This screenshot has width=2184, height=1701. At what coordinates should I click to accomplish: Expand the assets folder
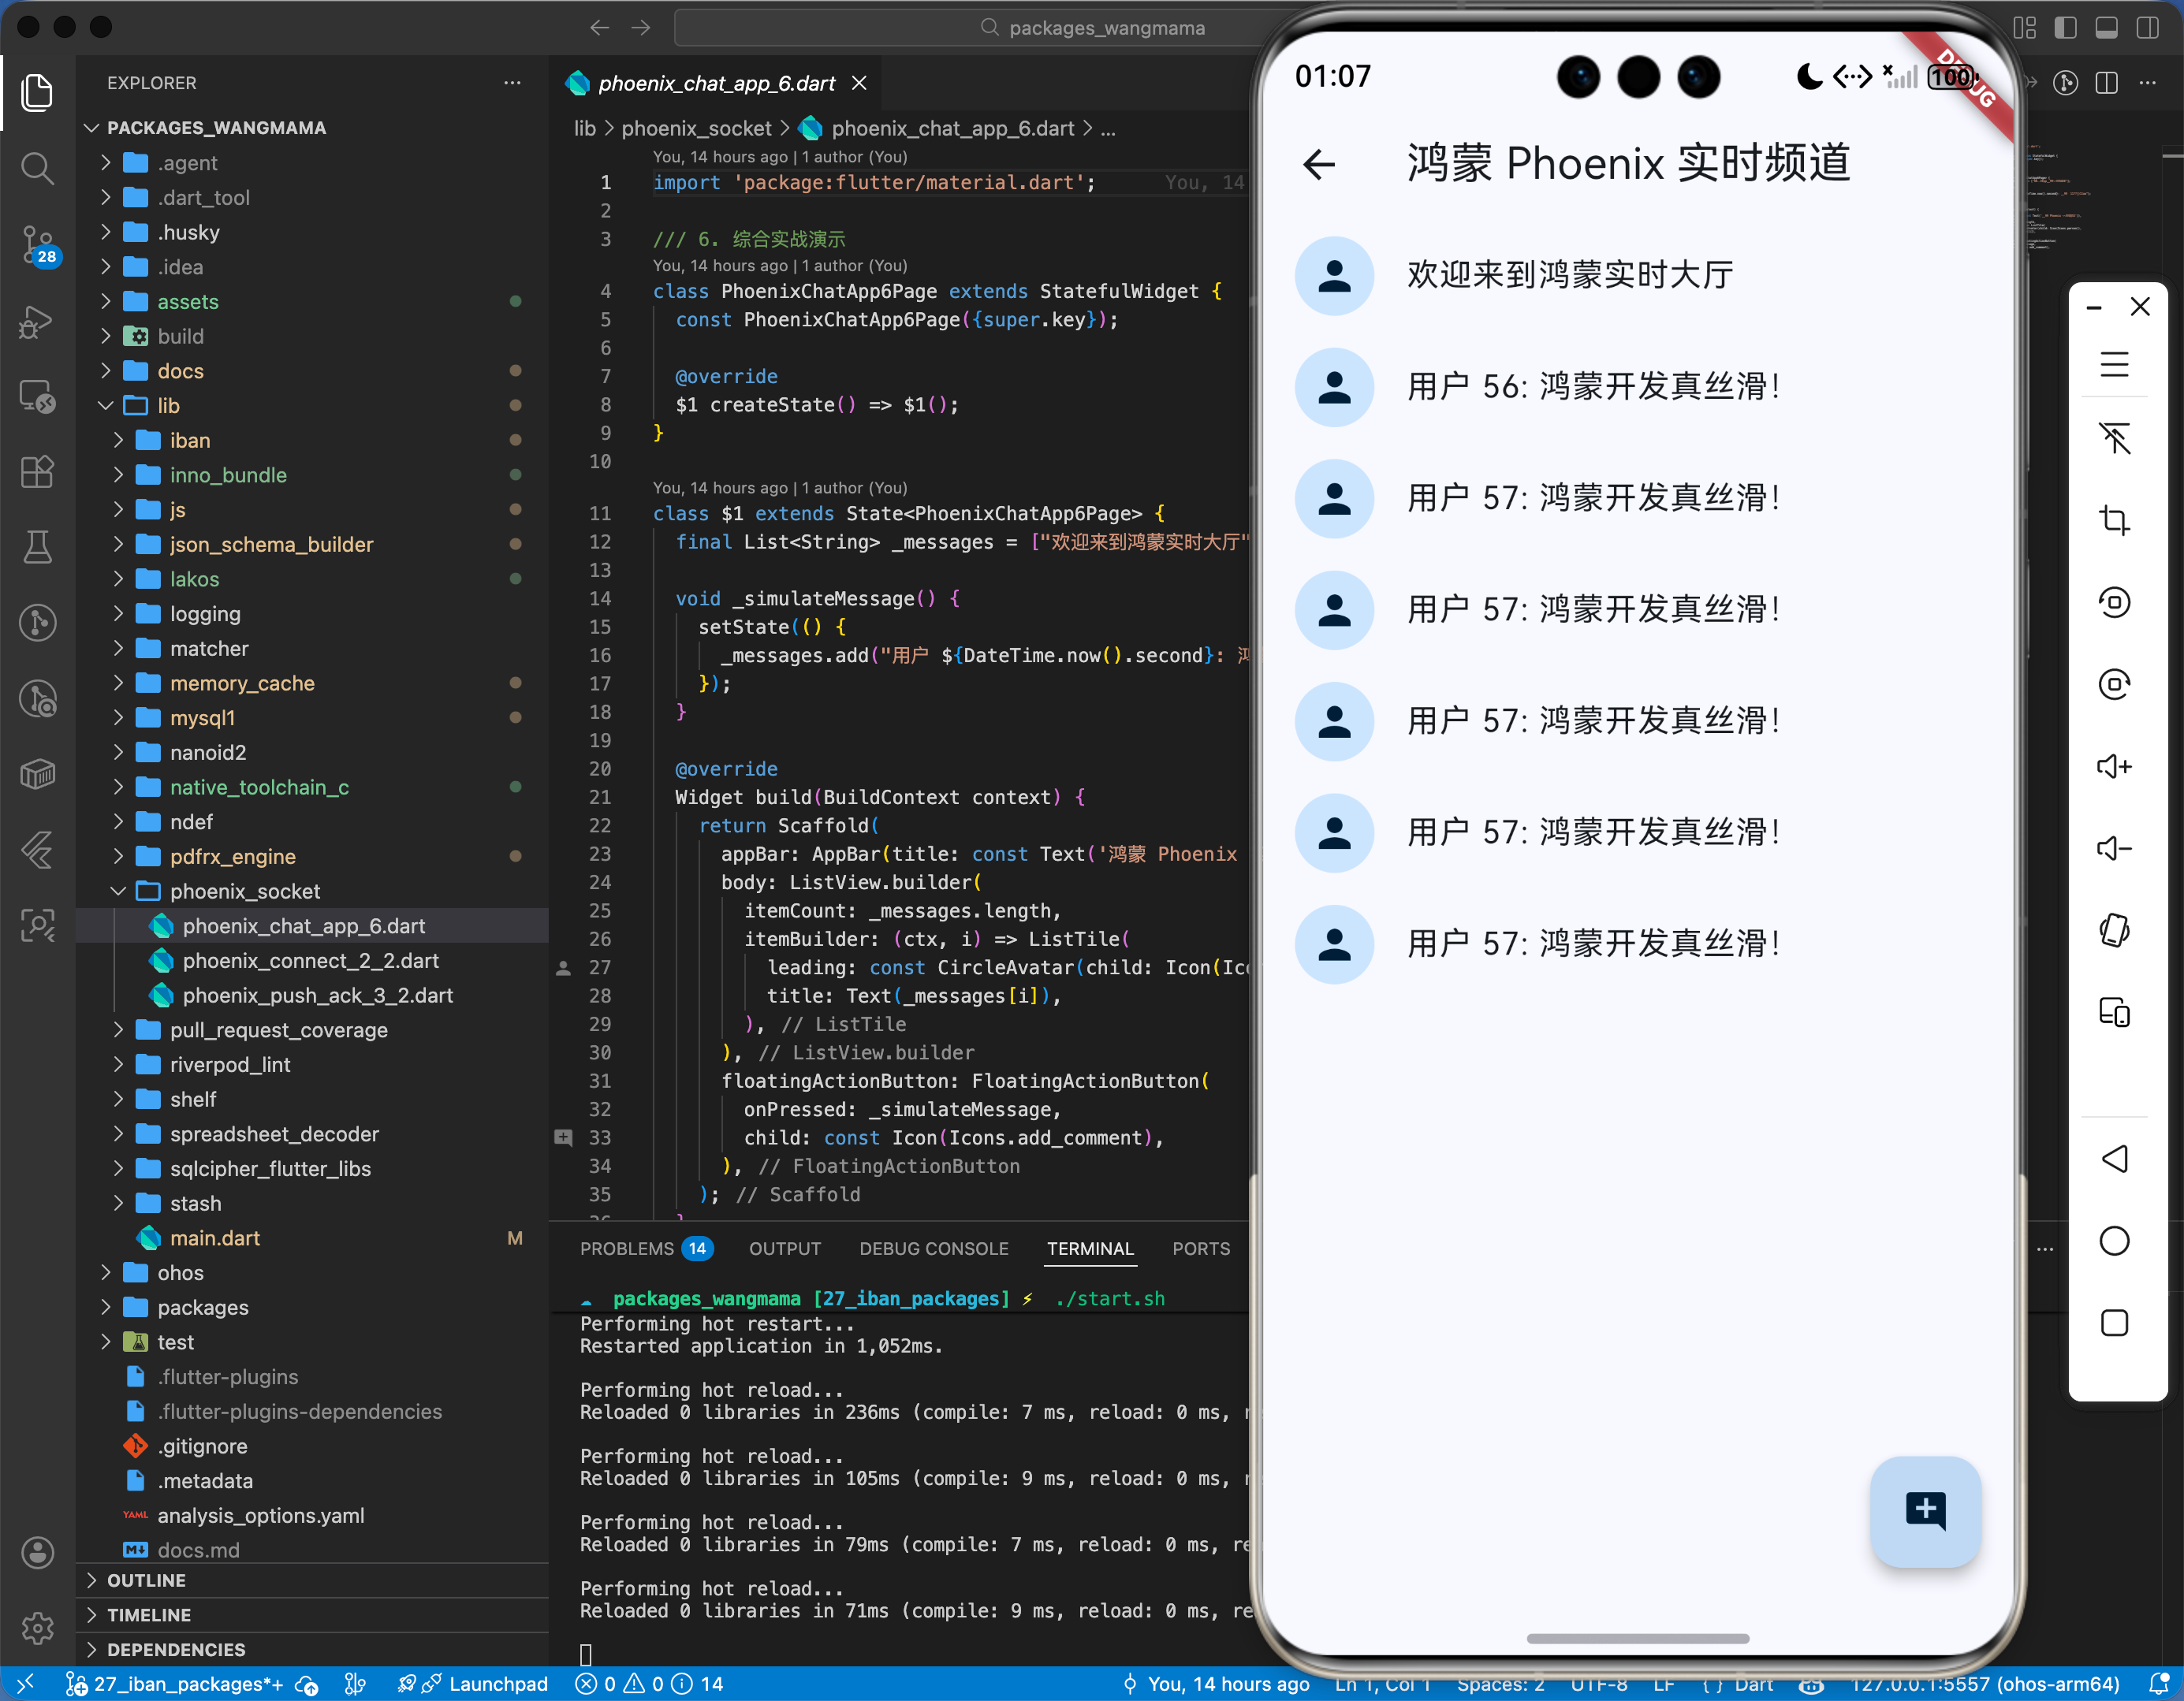click(x=187, y=302)
